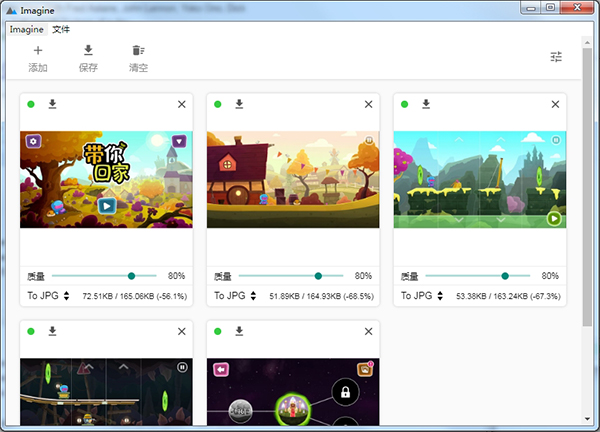Click the purple level map thumbnail

pos(293,392)
